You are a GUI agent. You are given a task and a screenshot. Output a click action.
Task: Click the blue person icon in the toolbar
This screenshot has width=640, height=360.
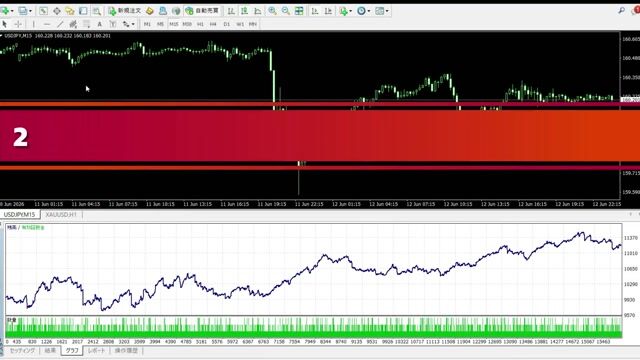163,11
